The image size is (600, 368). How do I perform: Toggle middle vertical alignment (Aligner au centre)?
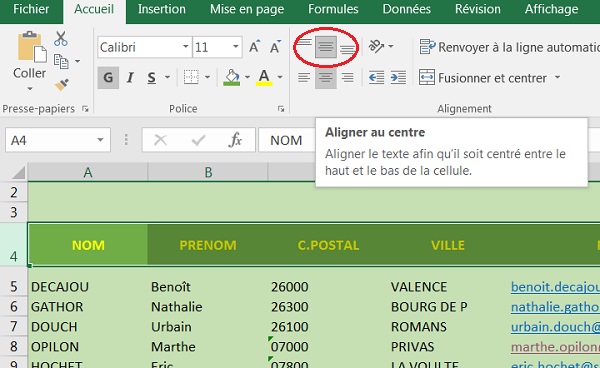point(326,47)
